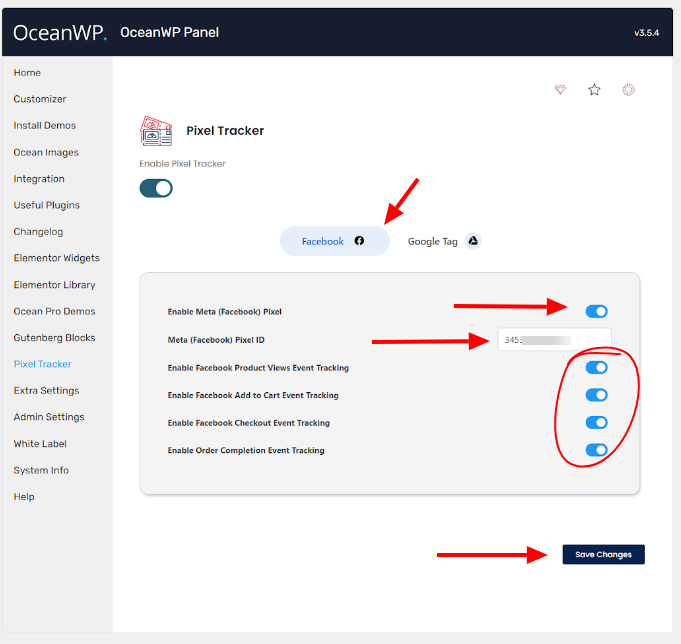
Task: Select Pixel Tracker in the sidebar
Action: click(43, 364)
